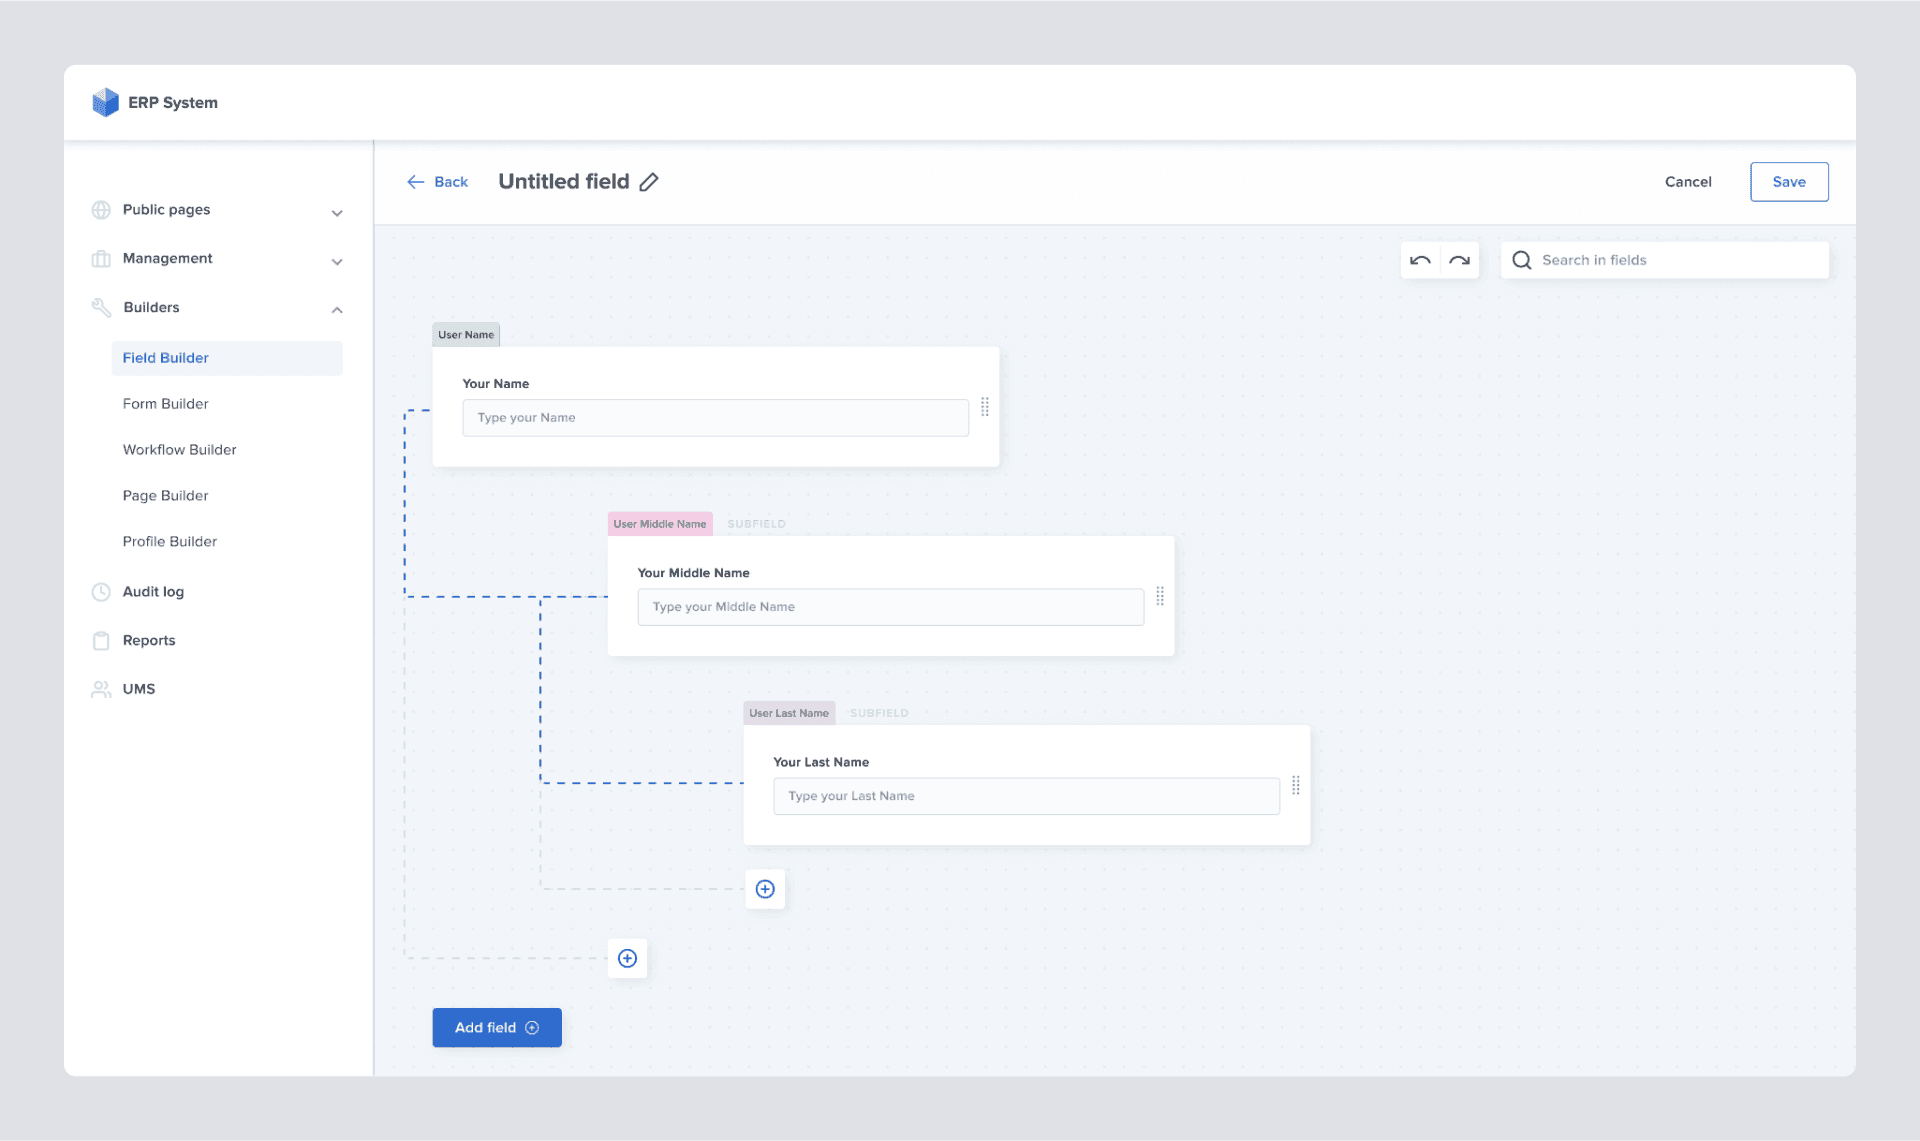Click the plus icon on the dashed branch line
This screenshot has height=1141, width=1920.
click(627, 958)
